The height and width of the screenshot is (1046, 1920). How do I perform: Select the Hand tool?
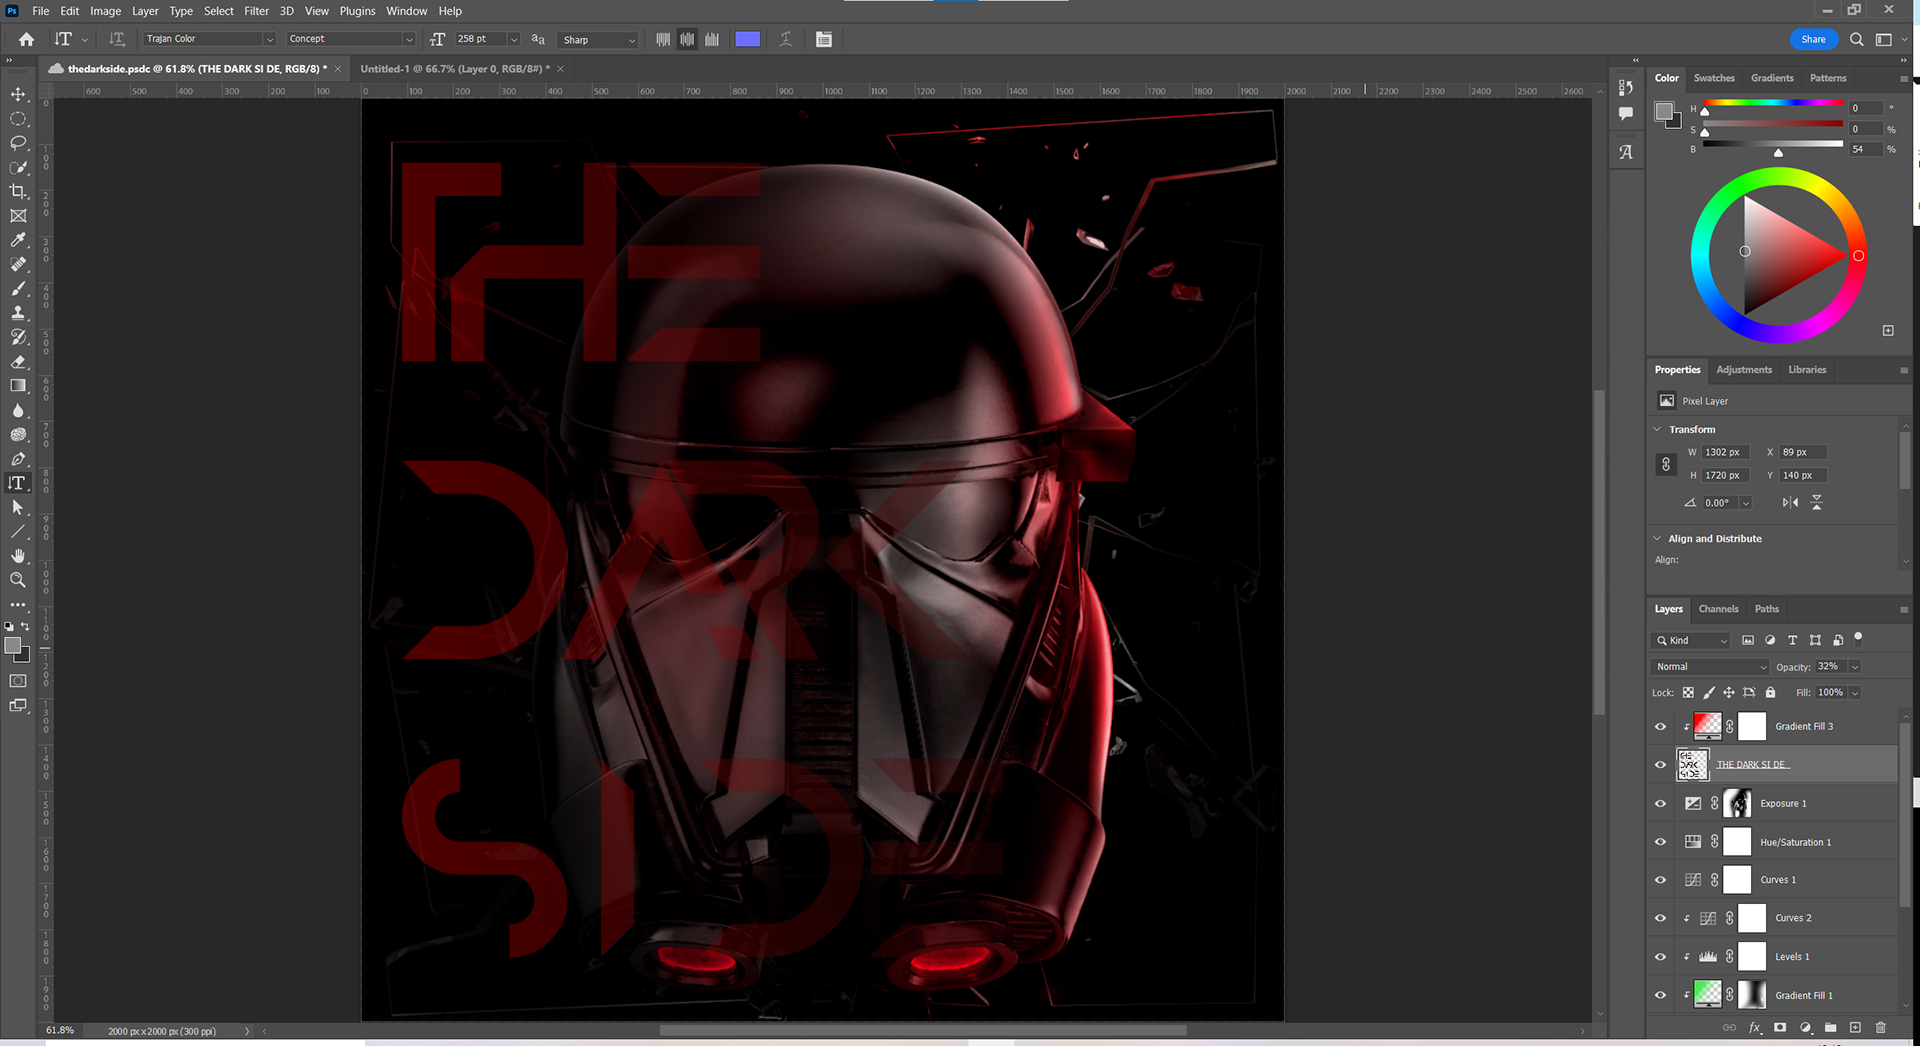[x=18, y=556]
